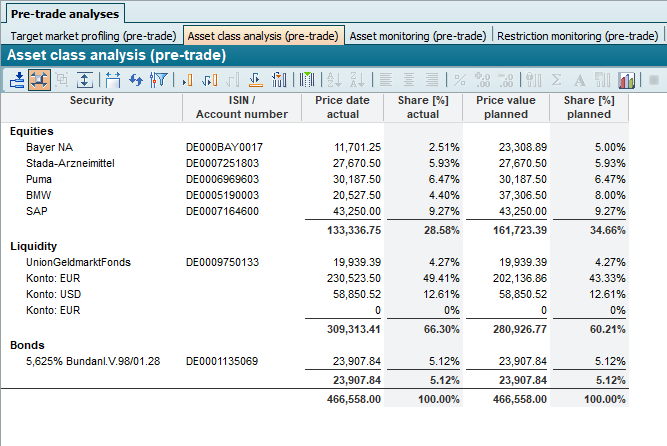
Task: Click the UnionGeldmarktFonds row
Action: [x=78, y=262]
